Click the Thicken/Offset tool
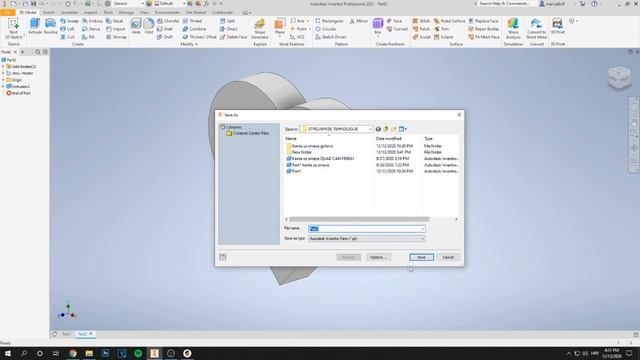The image size is (640, 360). click(199, 37)
